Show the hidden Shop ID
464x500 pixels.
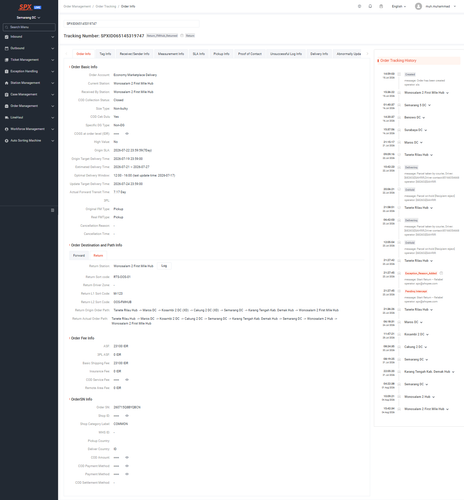[x=127, y=416]
